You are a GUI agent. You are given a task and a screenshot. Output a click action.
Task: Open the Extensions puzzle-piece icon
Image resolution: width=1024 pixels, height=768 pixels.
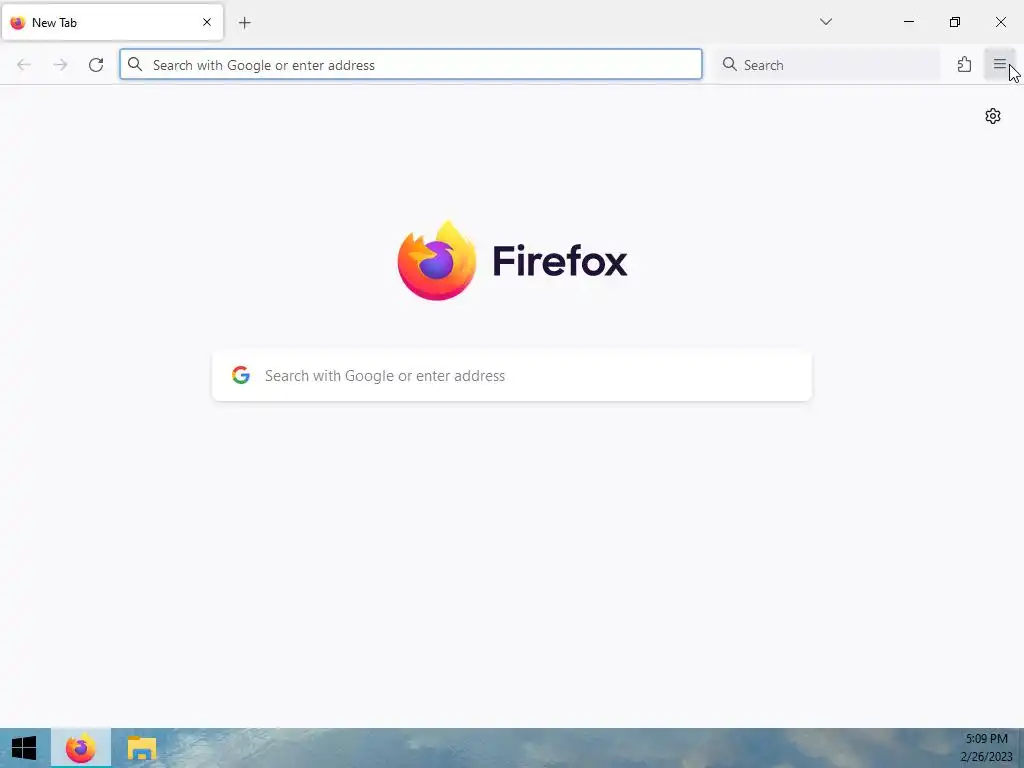click(x=964, y=64)
